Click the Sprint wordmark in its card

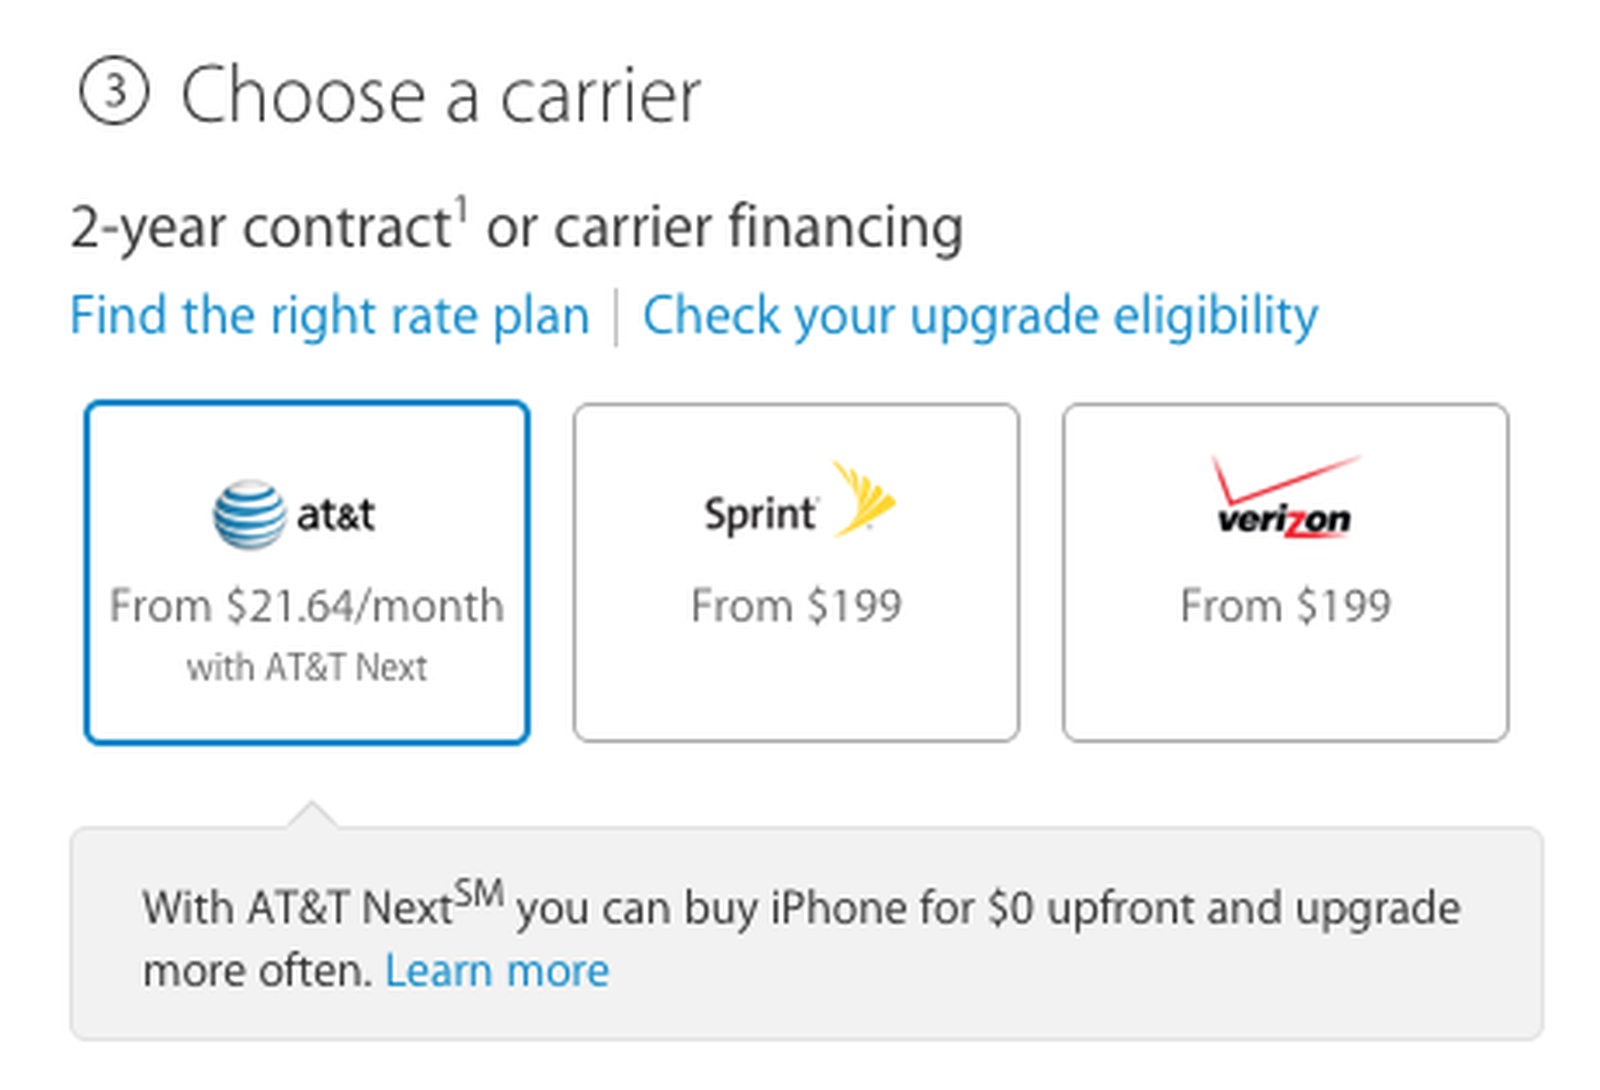pyautogui.click(x=760, y=512)
